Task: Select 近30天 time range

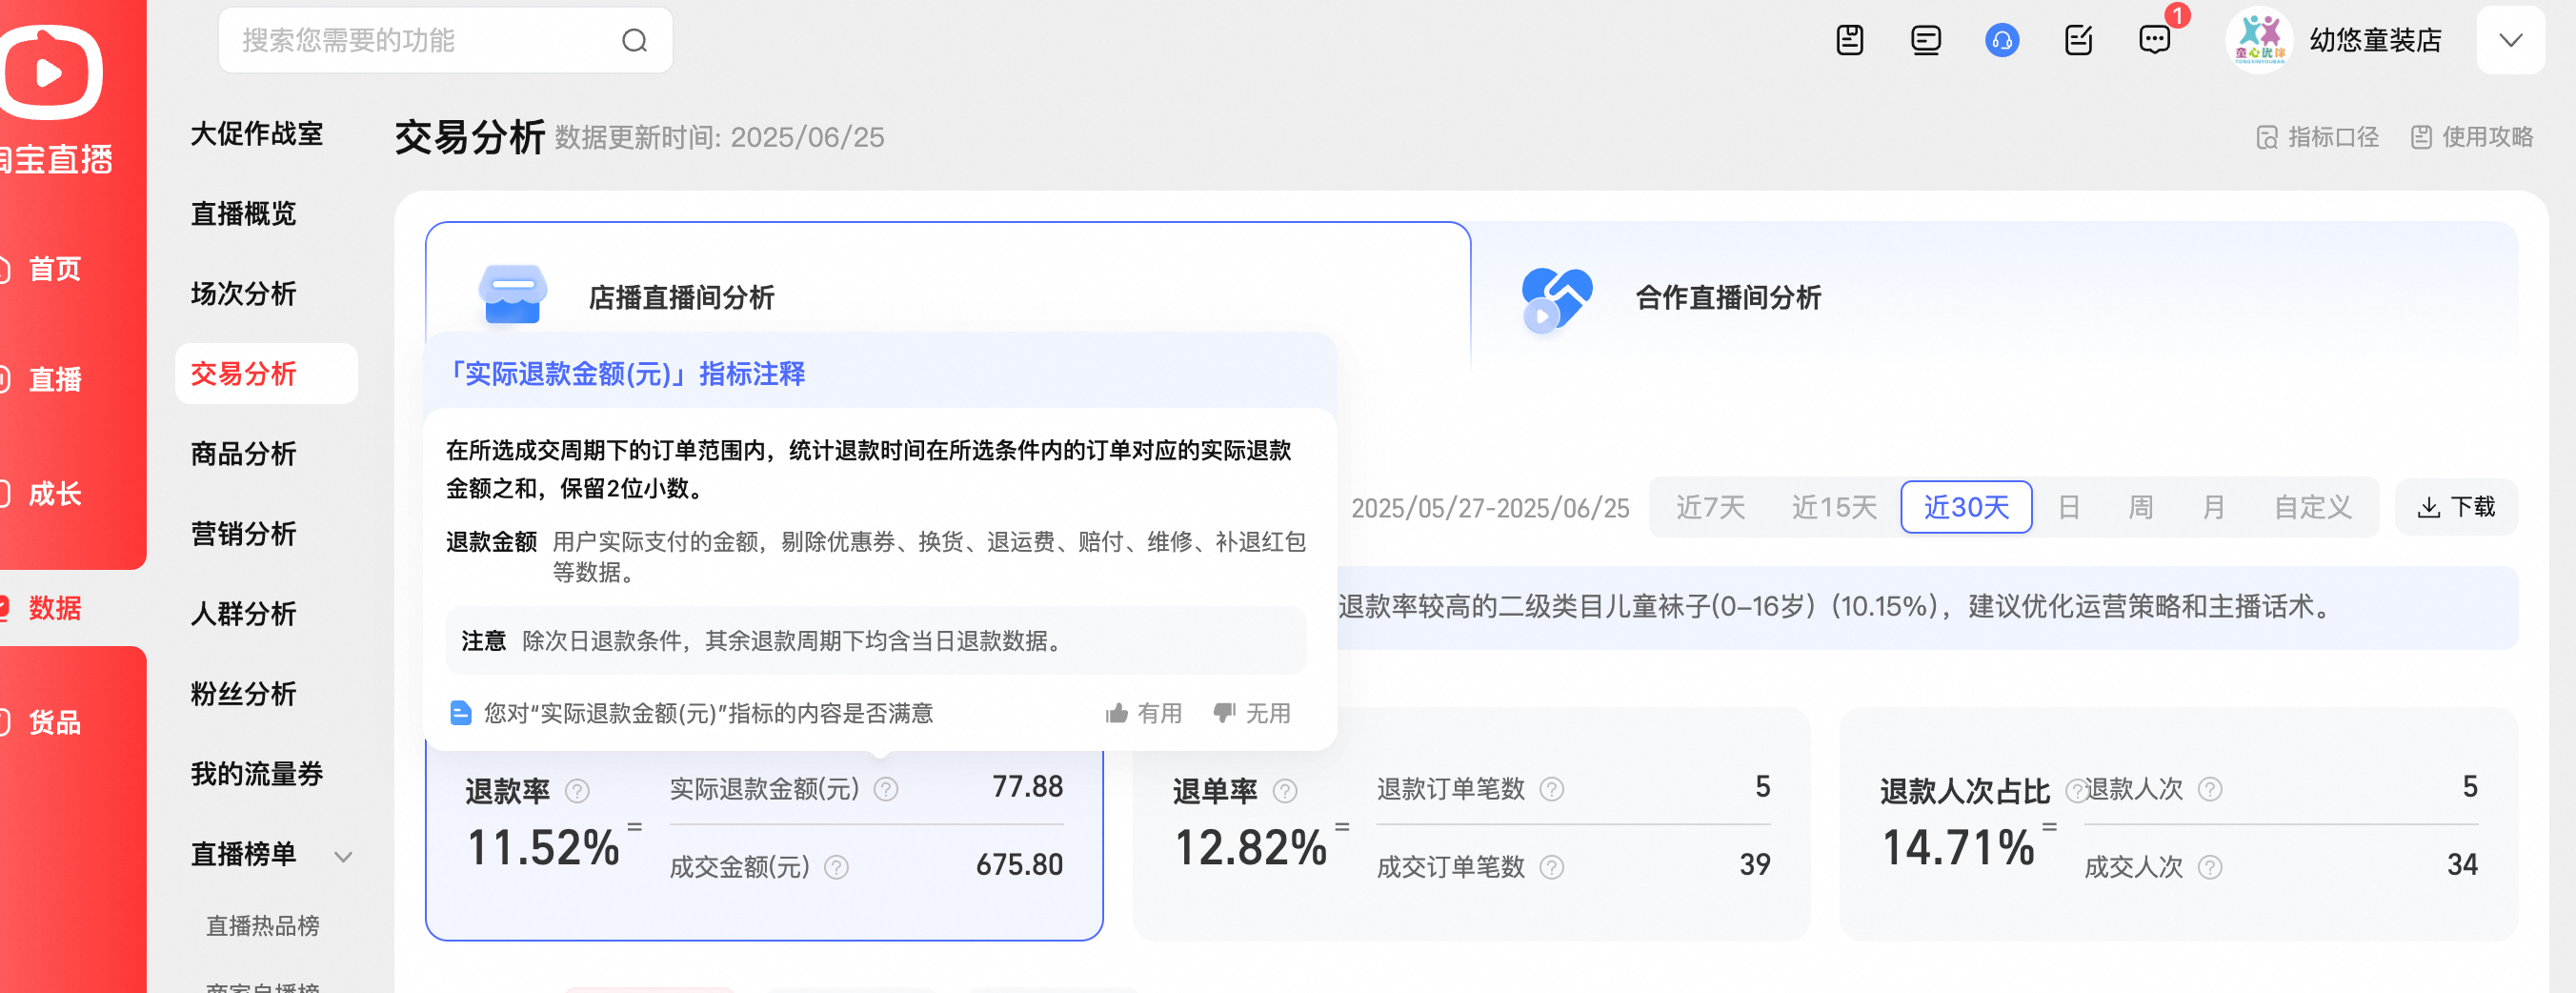Action: [x=1966, y=507]
